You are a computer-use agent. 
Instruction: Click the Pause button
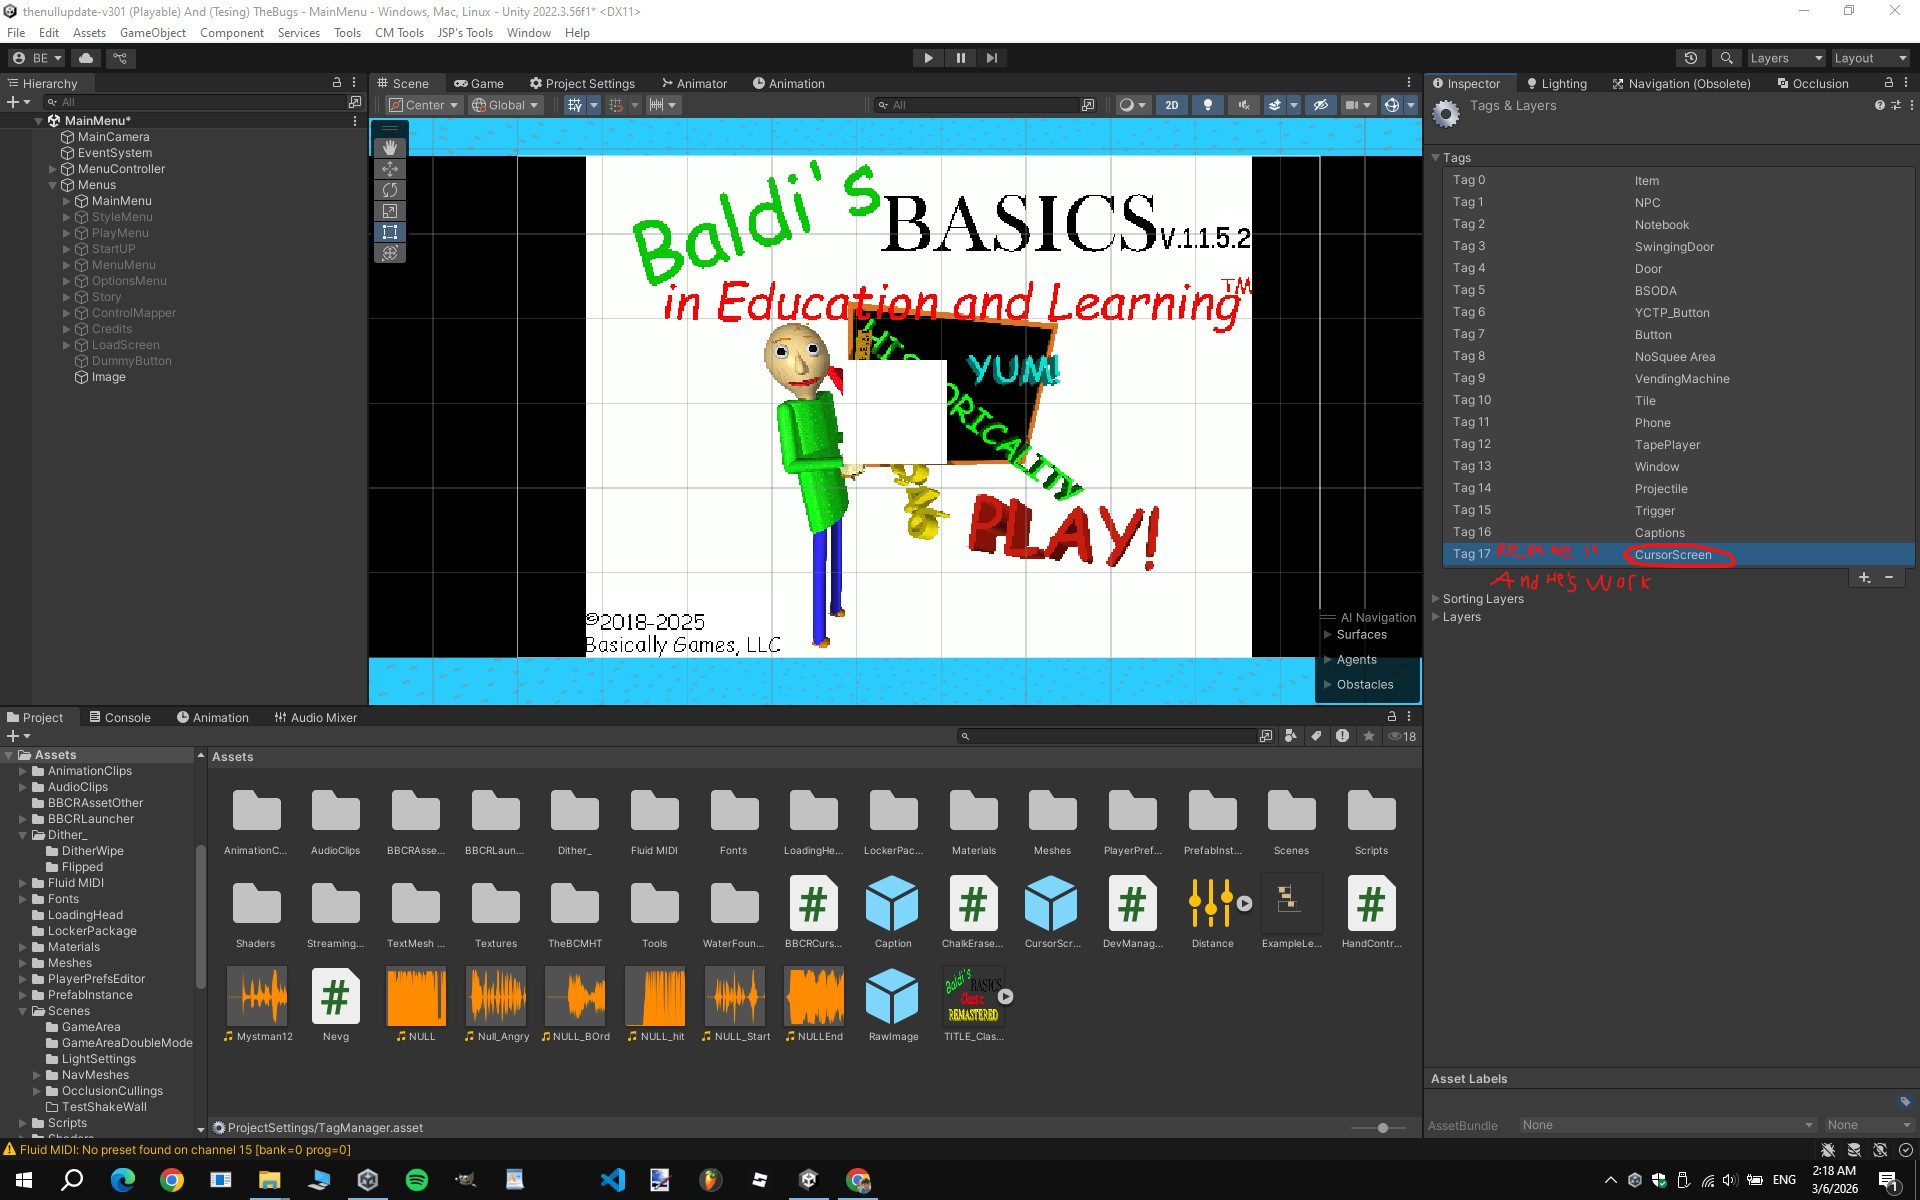click(x=960, y=58)
